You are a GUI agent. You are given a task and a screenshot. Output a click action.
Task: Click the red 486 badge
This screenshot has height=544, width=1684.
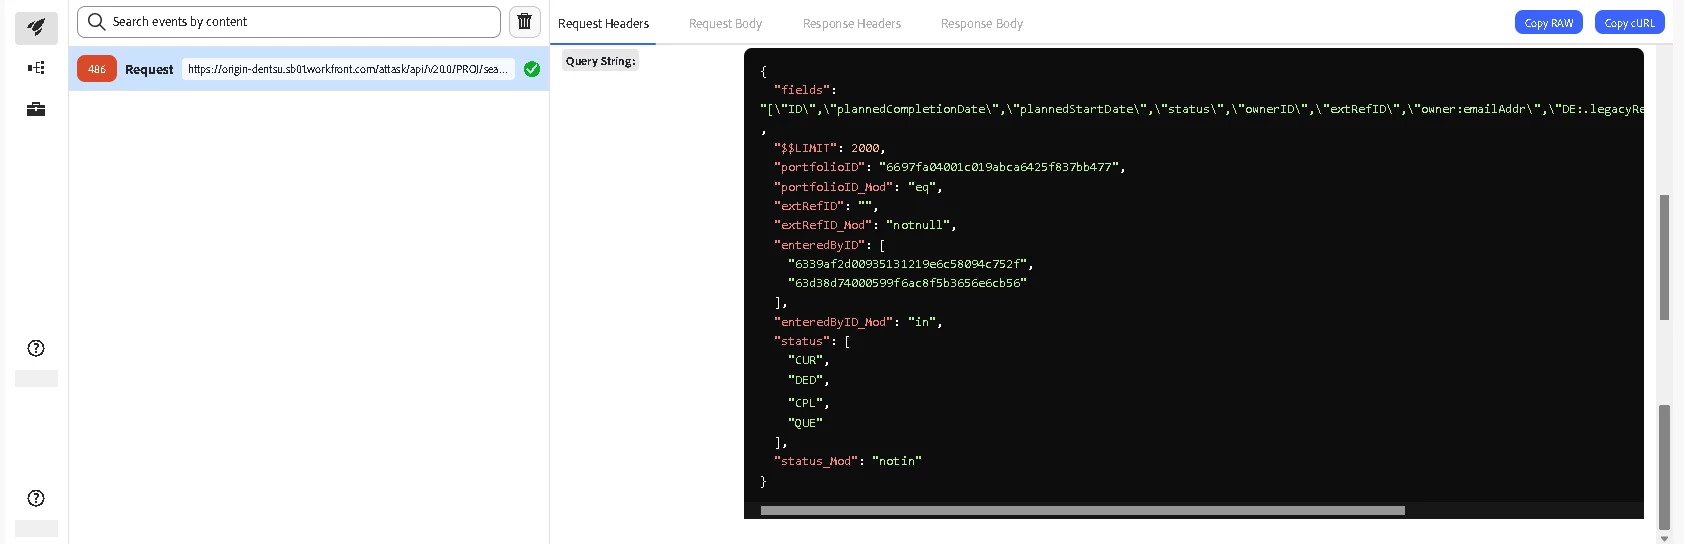pyautogui.click(x=97, y=69)
